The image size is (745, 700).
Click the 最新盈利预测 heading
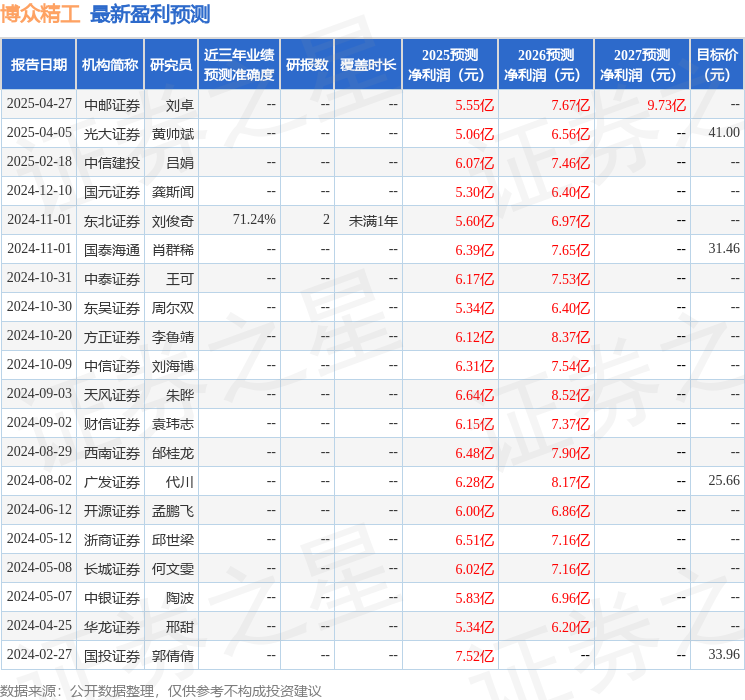[x=150, y=14]
